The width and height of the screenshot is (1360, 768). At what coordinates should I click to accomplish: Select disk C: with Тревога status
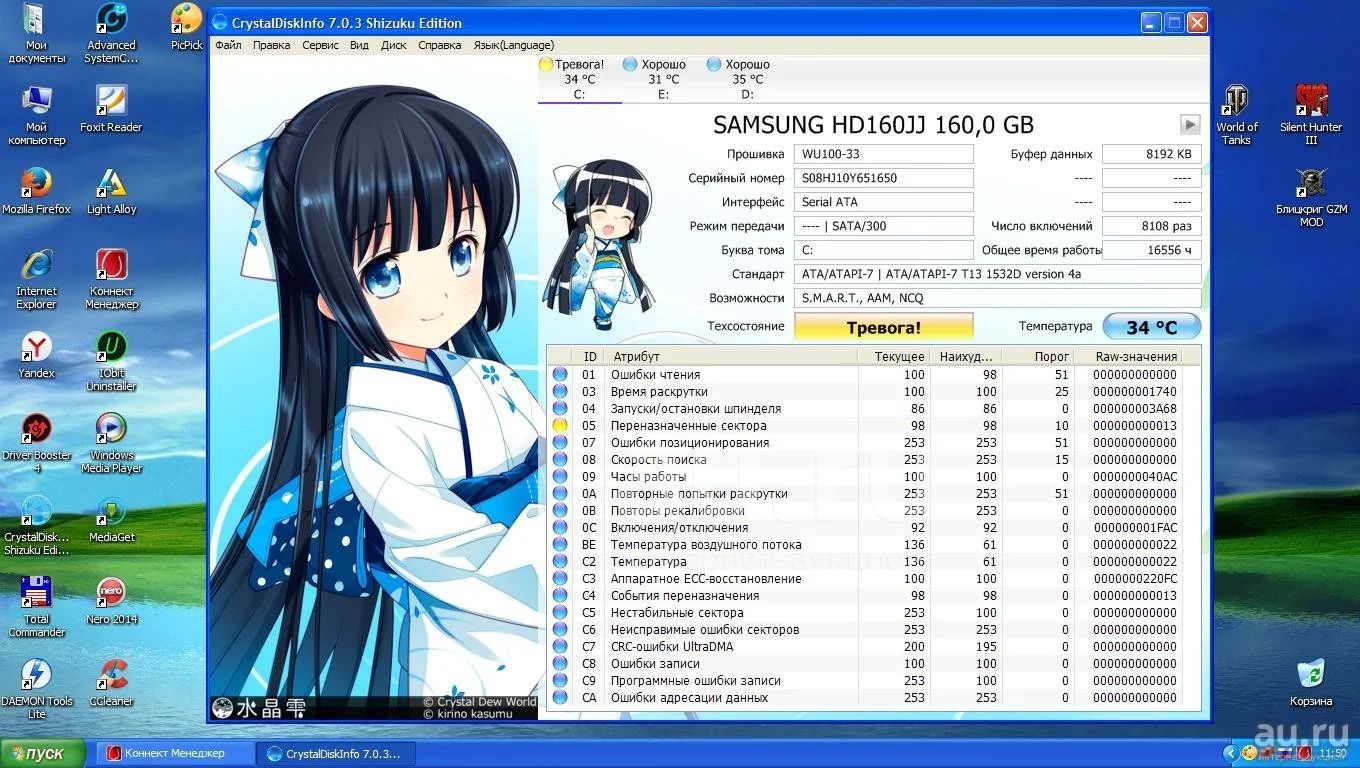579,79
